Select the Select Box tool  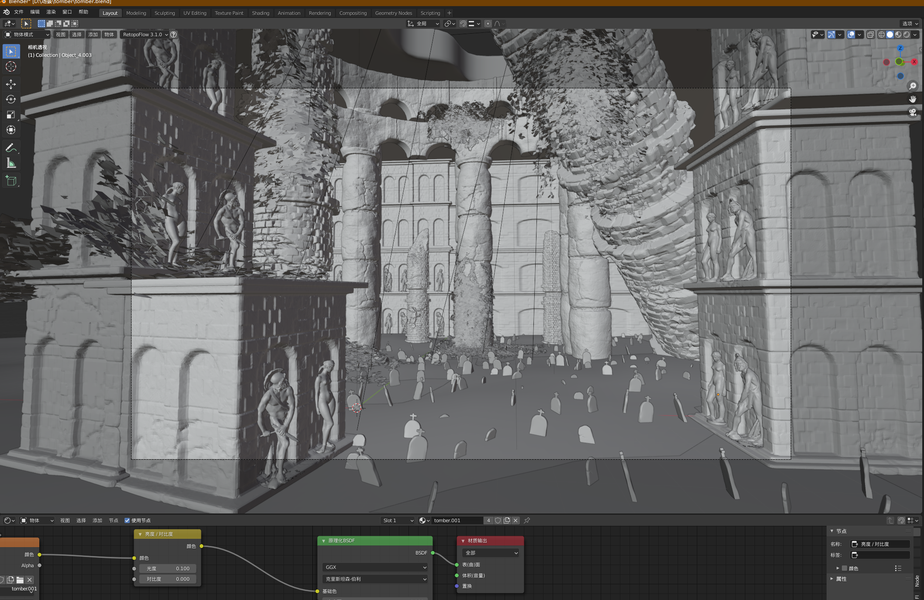coord(11,51)
